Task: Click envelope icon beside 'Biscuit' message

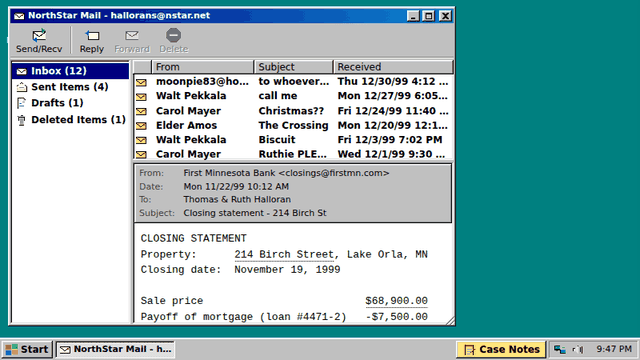Action: click(x=141, y=140)
